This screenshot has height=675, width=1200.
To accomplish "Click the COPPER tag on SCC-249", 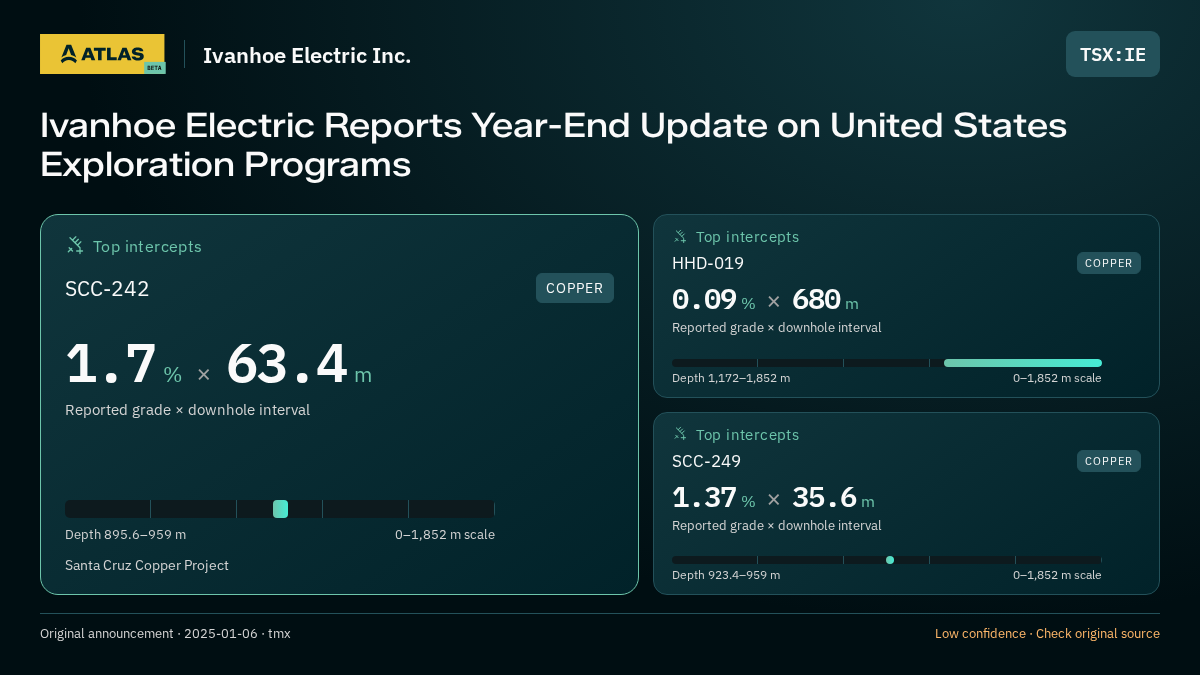I will pyautogui.click(x=1109, y=461).
